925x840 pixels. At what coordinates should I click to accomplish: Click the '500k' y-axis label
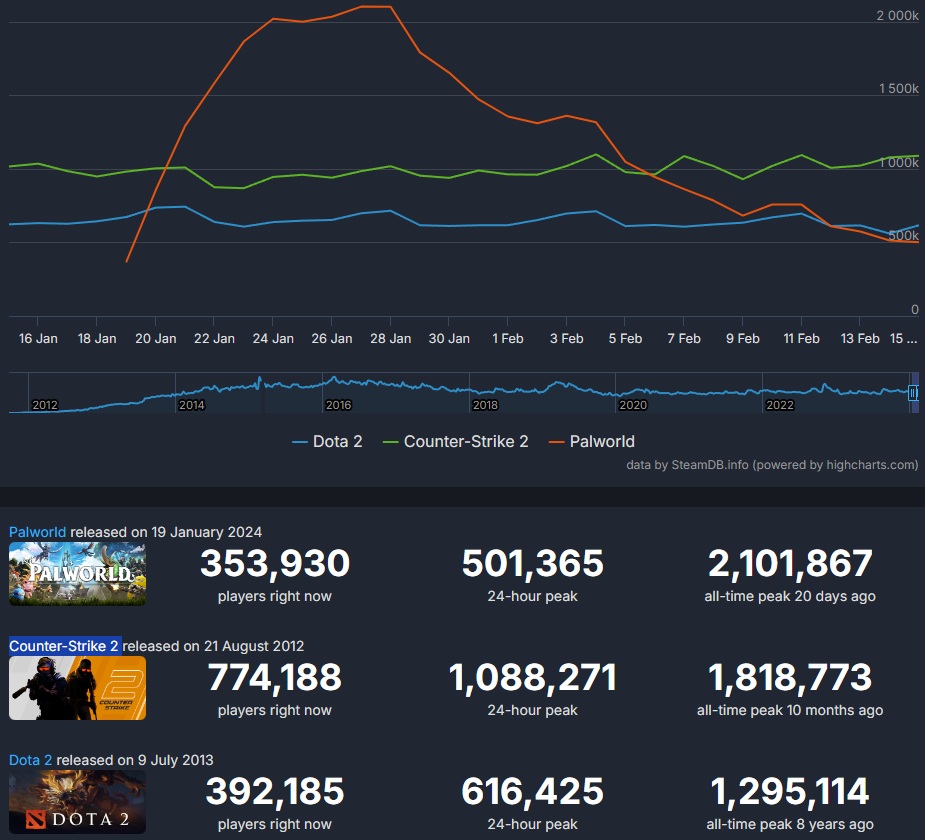pyautogui.click(x=904, y=235)
